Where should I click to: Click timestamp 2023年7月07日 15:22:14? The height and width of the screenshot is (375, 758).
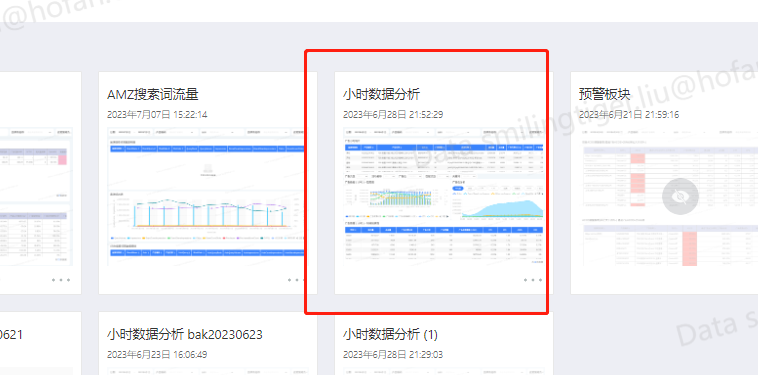click(x=157, y=115)
